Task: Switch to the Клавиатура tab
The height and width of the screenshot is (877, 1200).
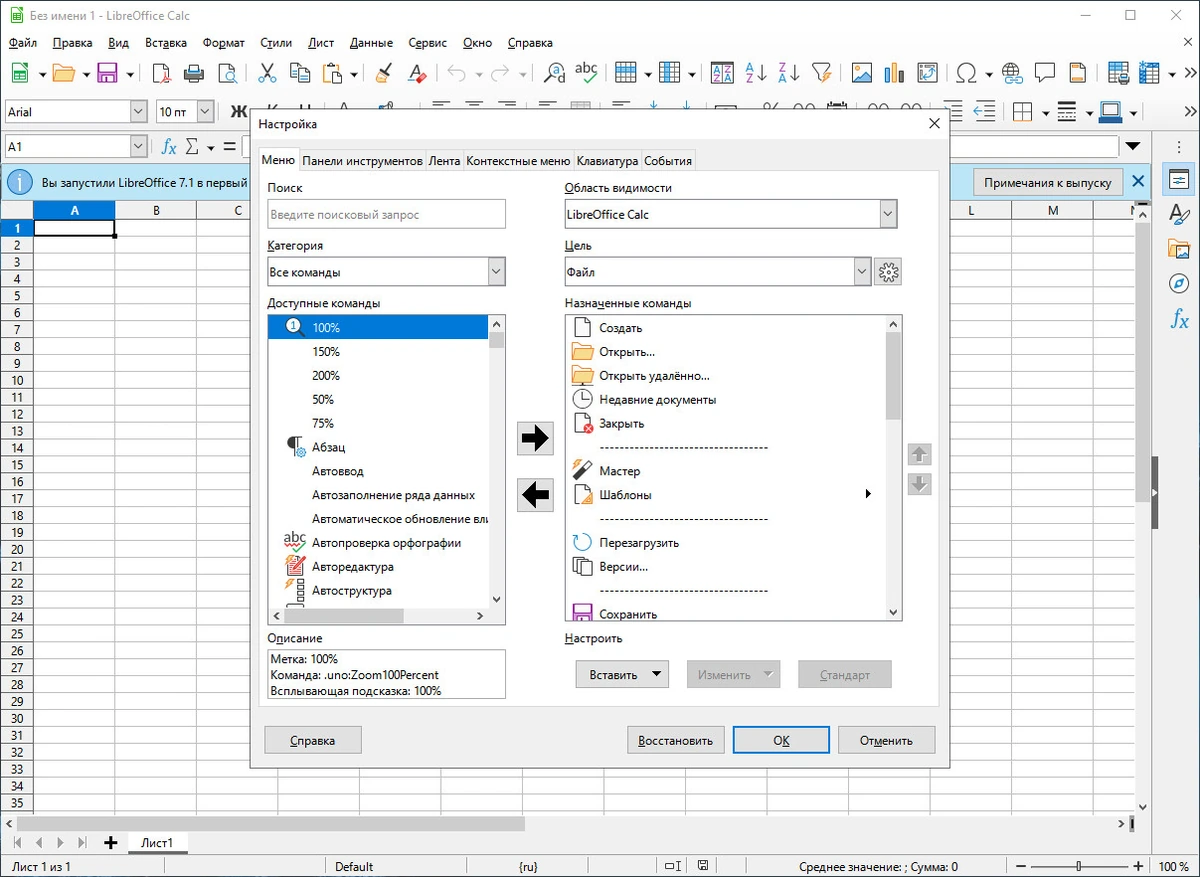Action: coord(607,161)
